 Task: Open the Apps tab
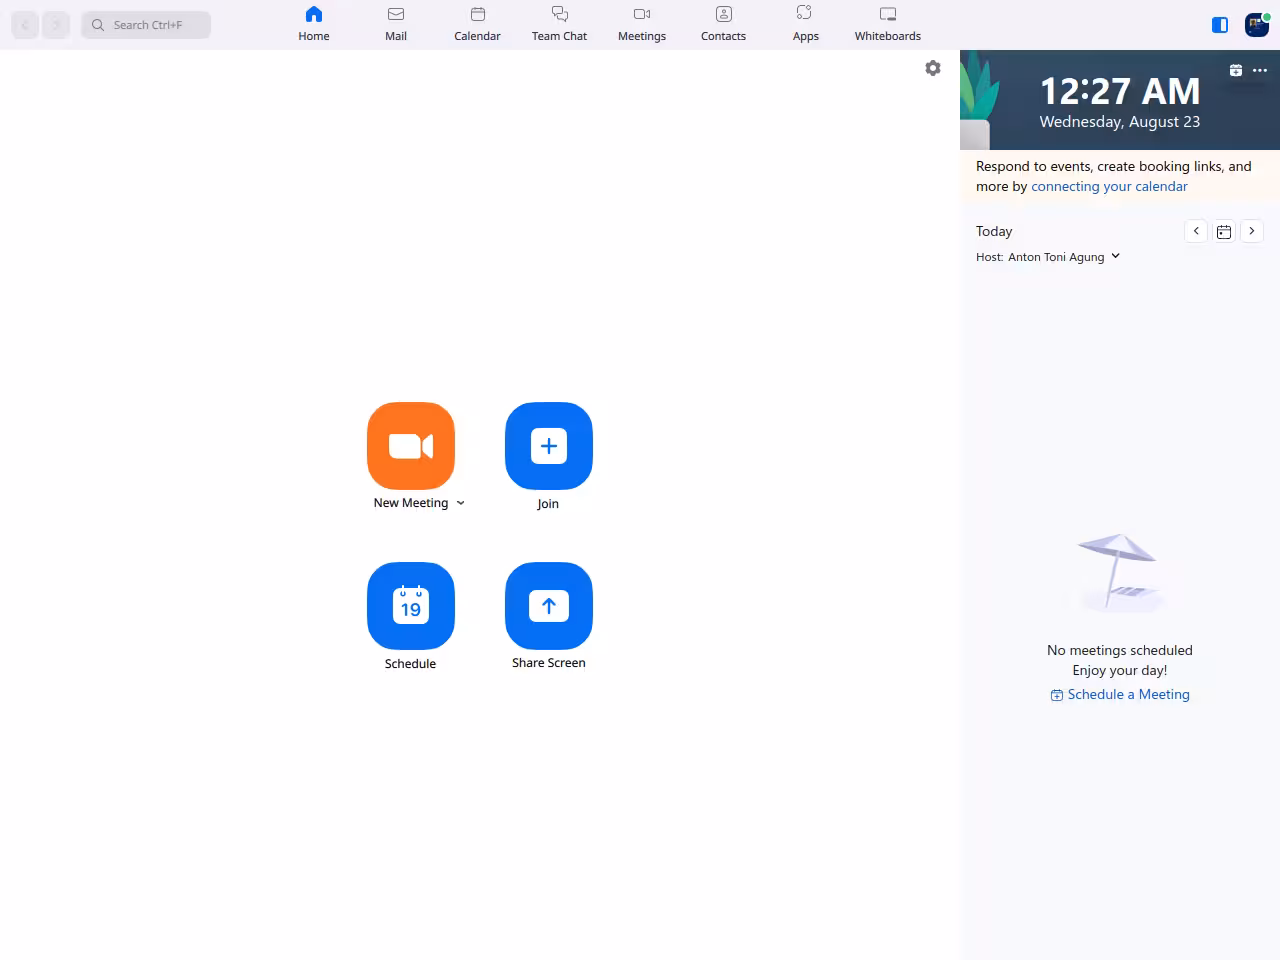(x=806, y=24)
